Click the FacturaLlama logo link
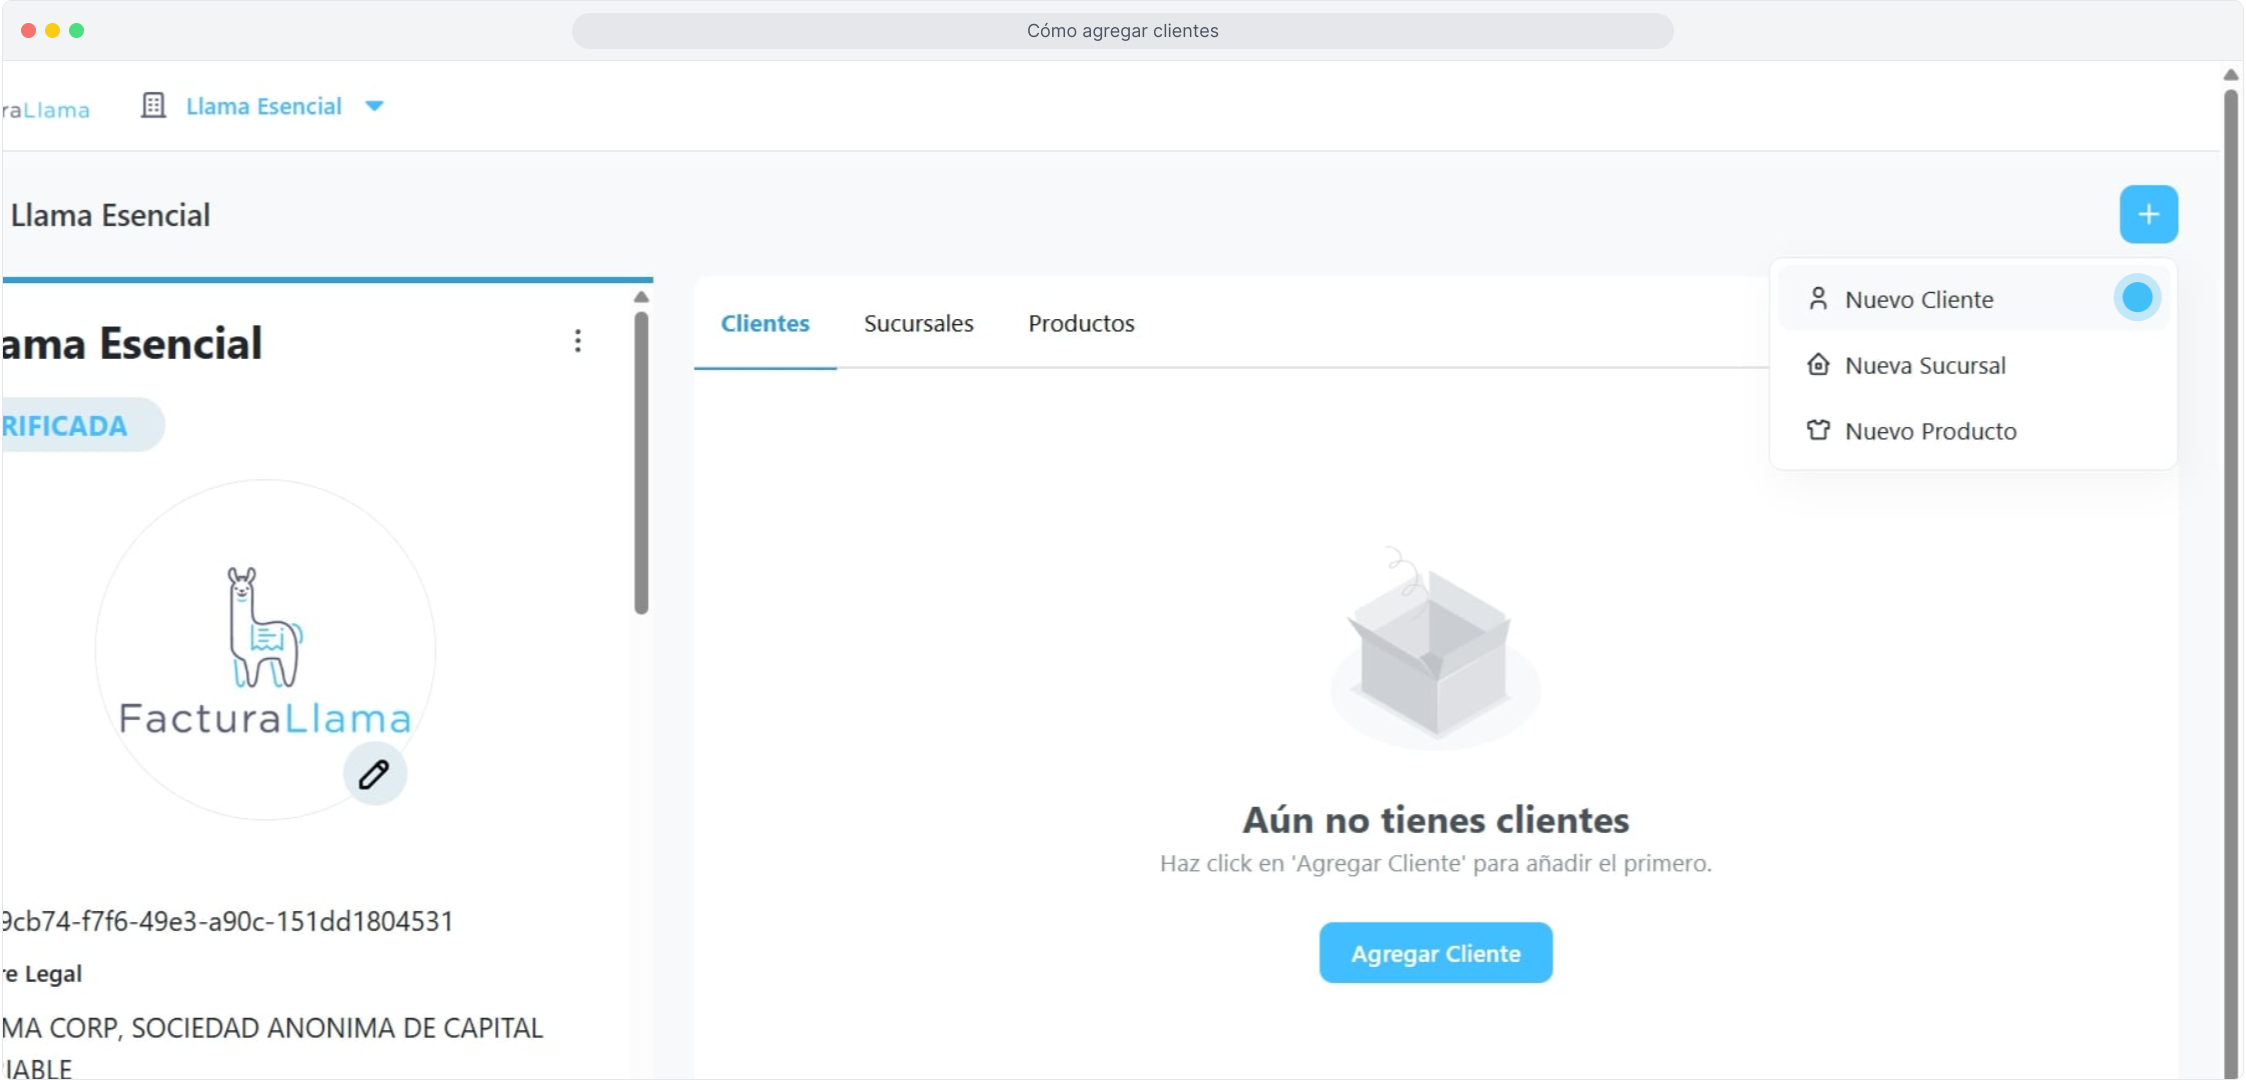Viewport: 2246px width, 1080px height. coord(45,109)
